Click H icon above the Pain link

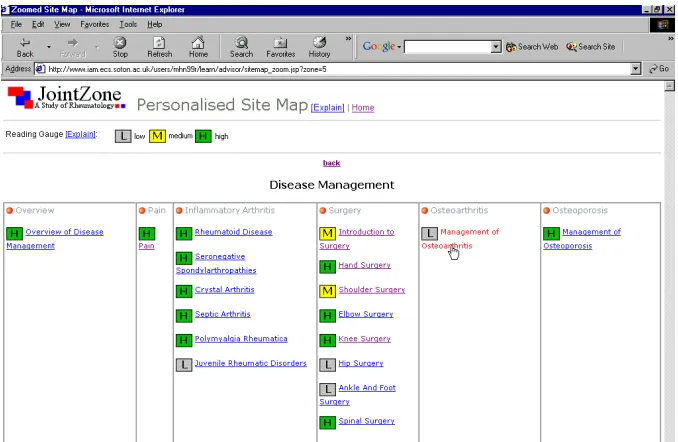click(147, 234)
